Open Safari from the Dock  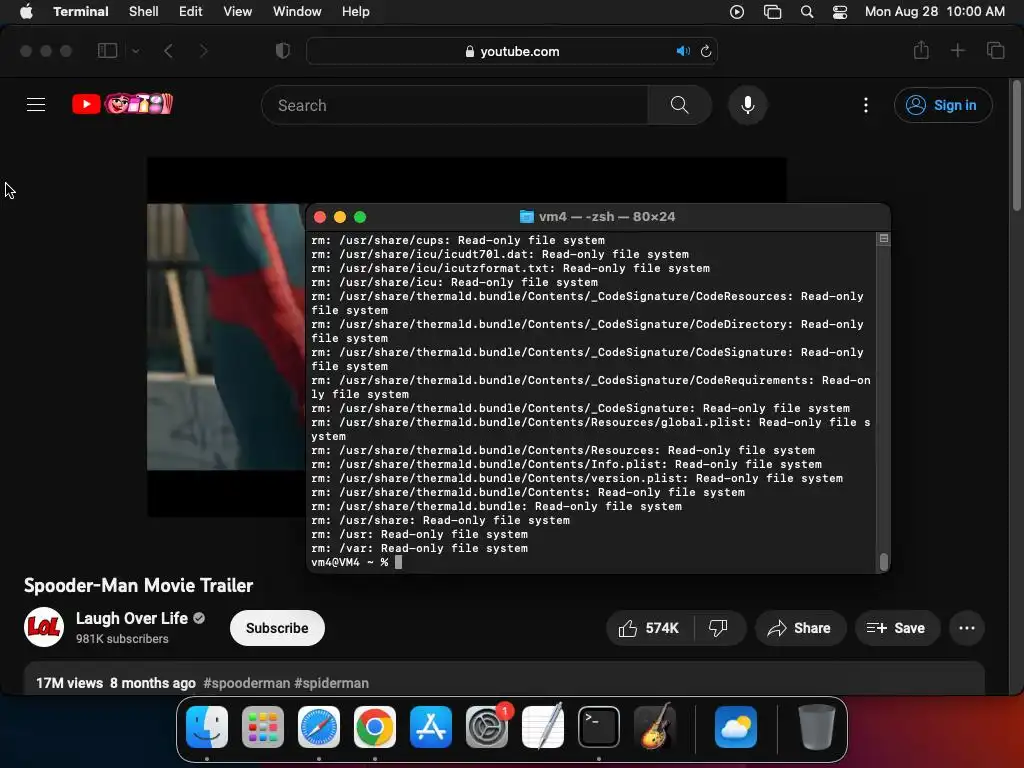319,727
